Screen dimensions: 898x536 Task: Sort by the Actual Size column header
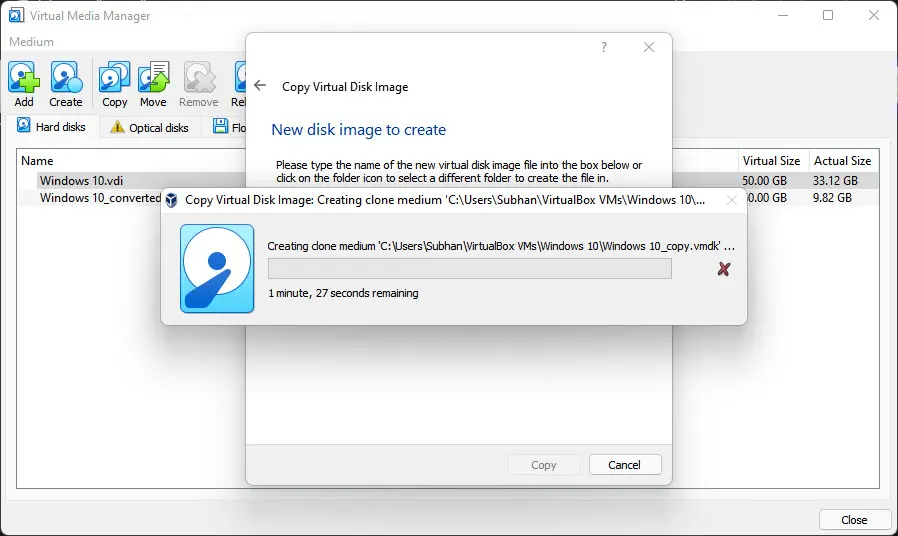coord(842,161)
